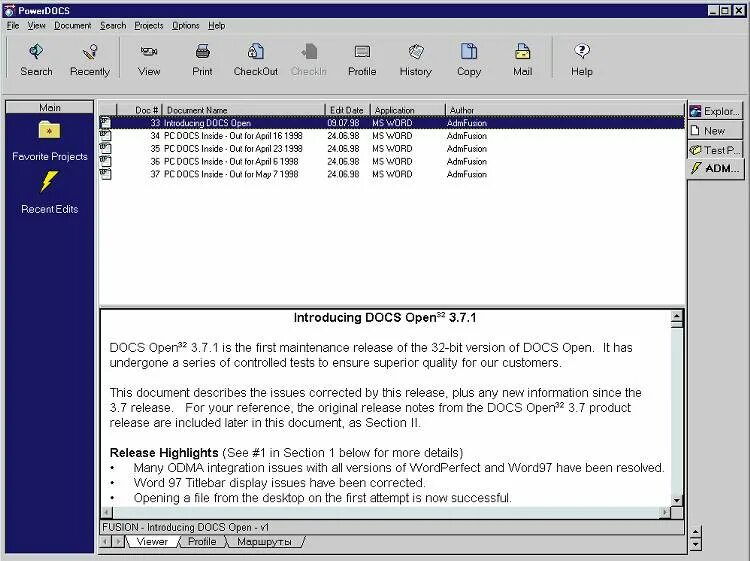Click document icon on row 34

[105, 136]
